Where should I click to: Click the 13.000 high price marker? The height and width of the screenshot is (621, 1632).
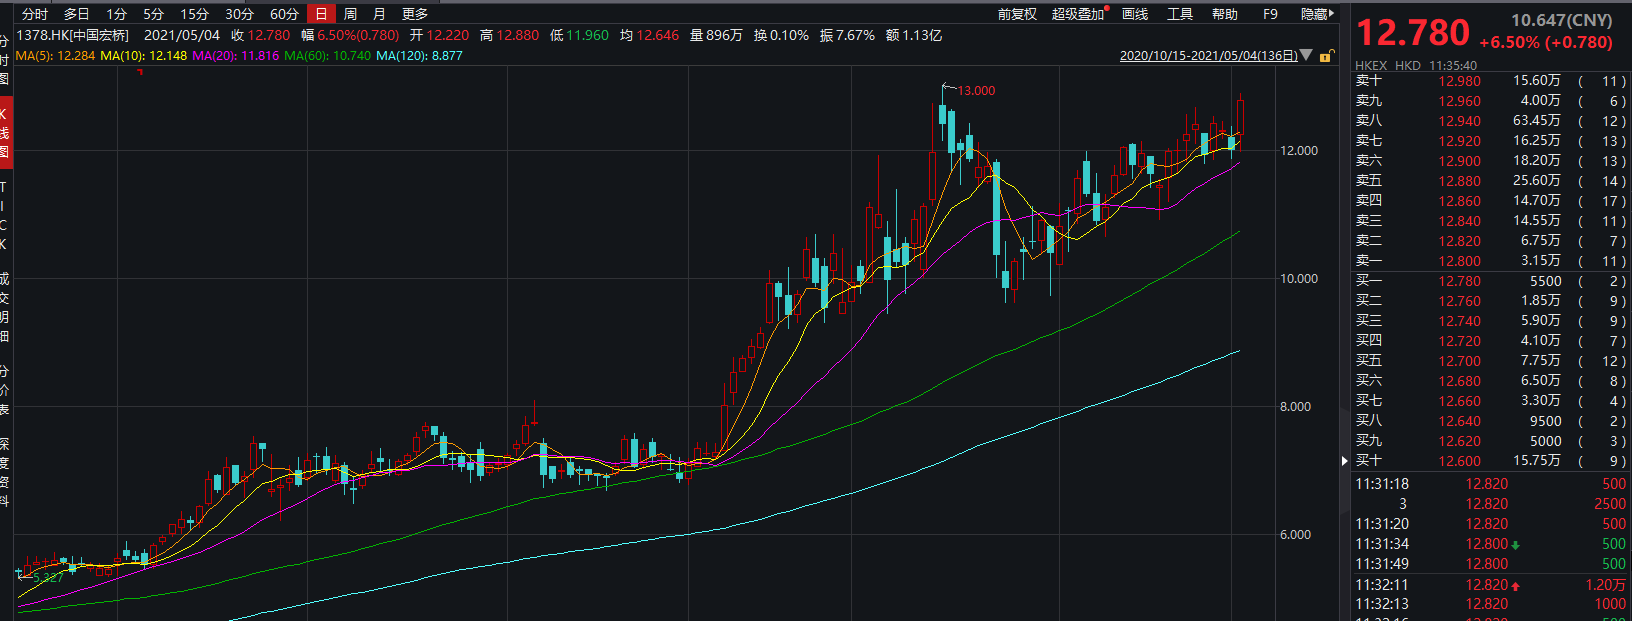point(976,91)
